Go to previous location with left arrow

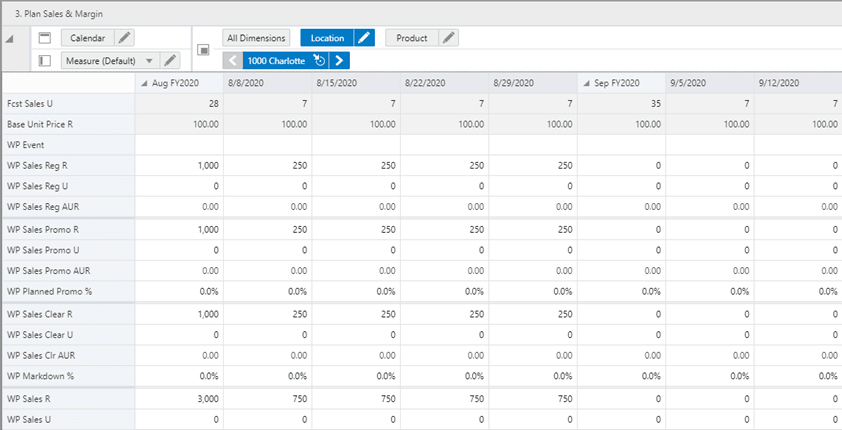click(233, 61)
